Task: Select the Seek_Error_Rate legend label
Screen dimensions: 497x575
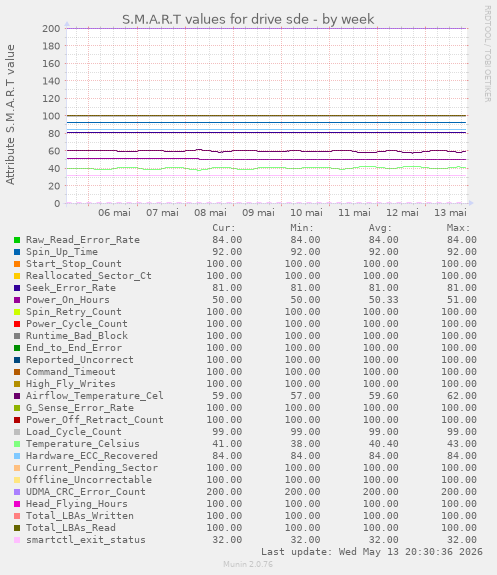Action: pyautogui.click(x=71, y=288)
